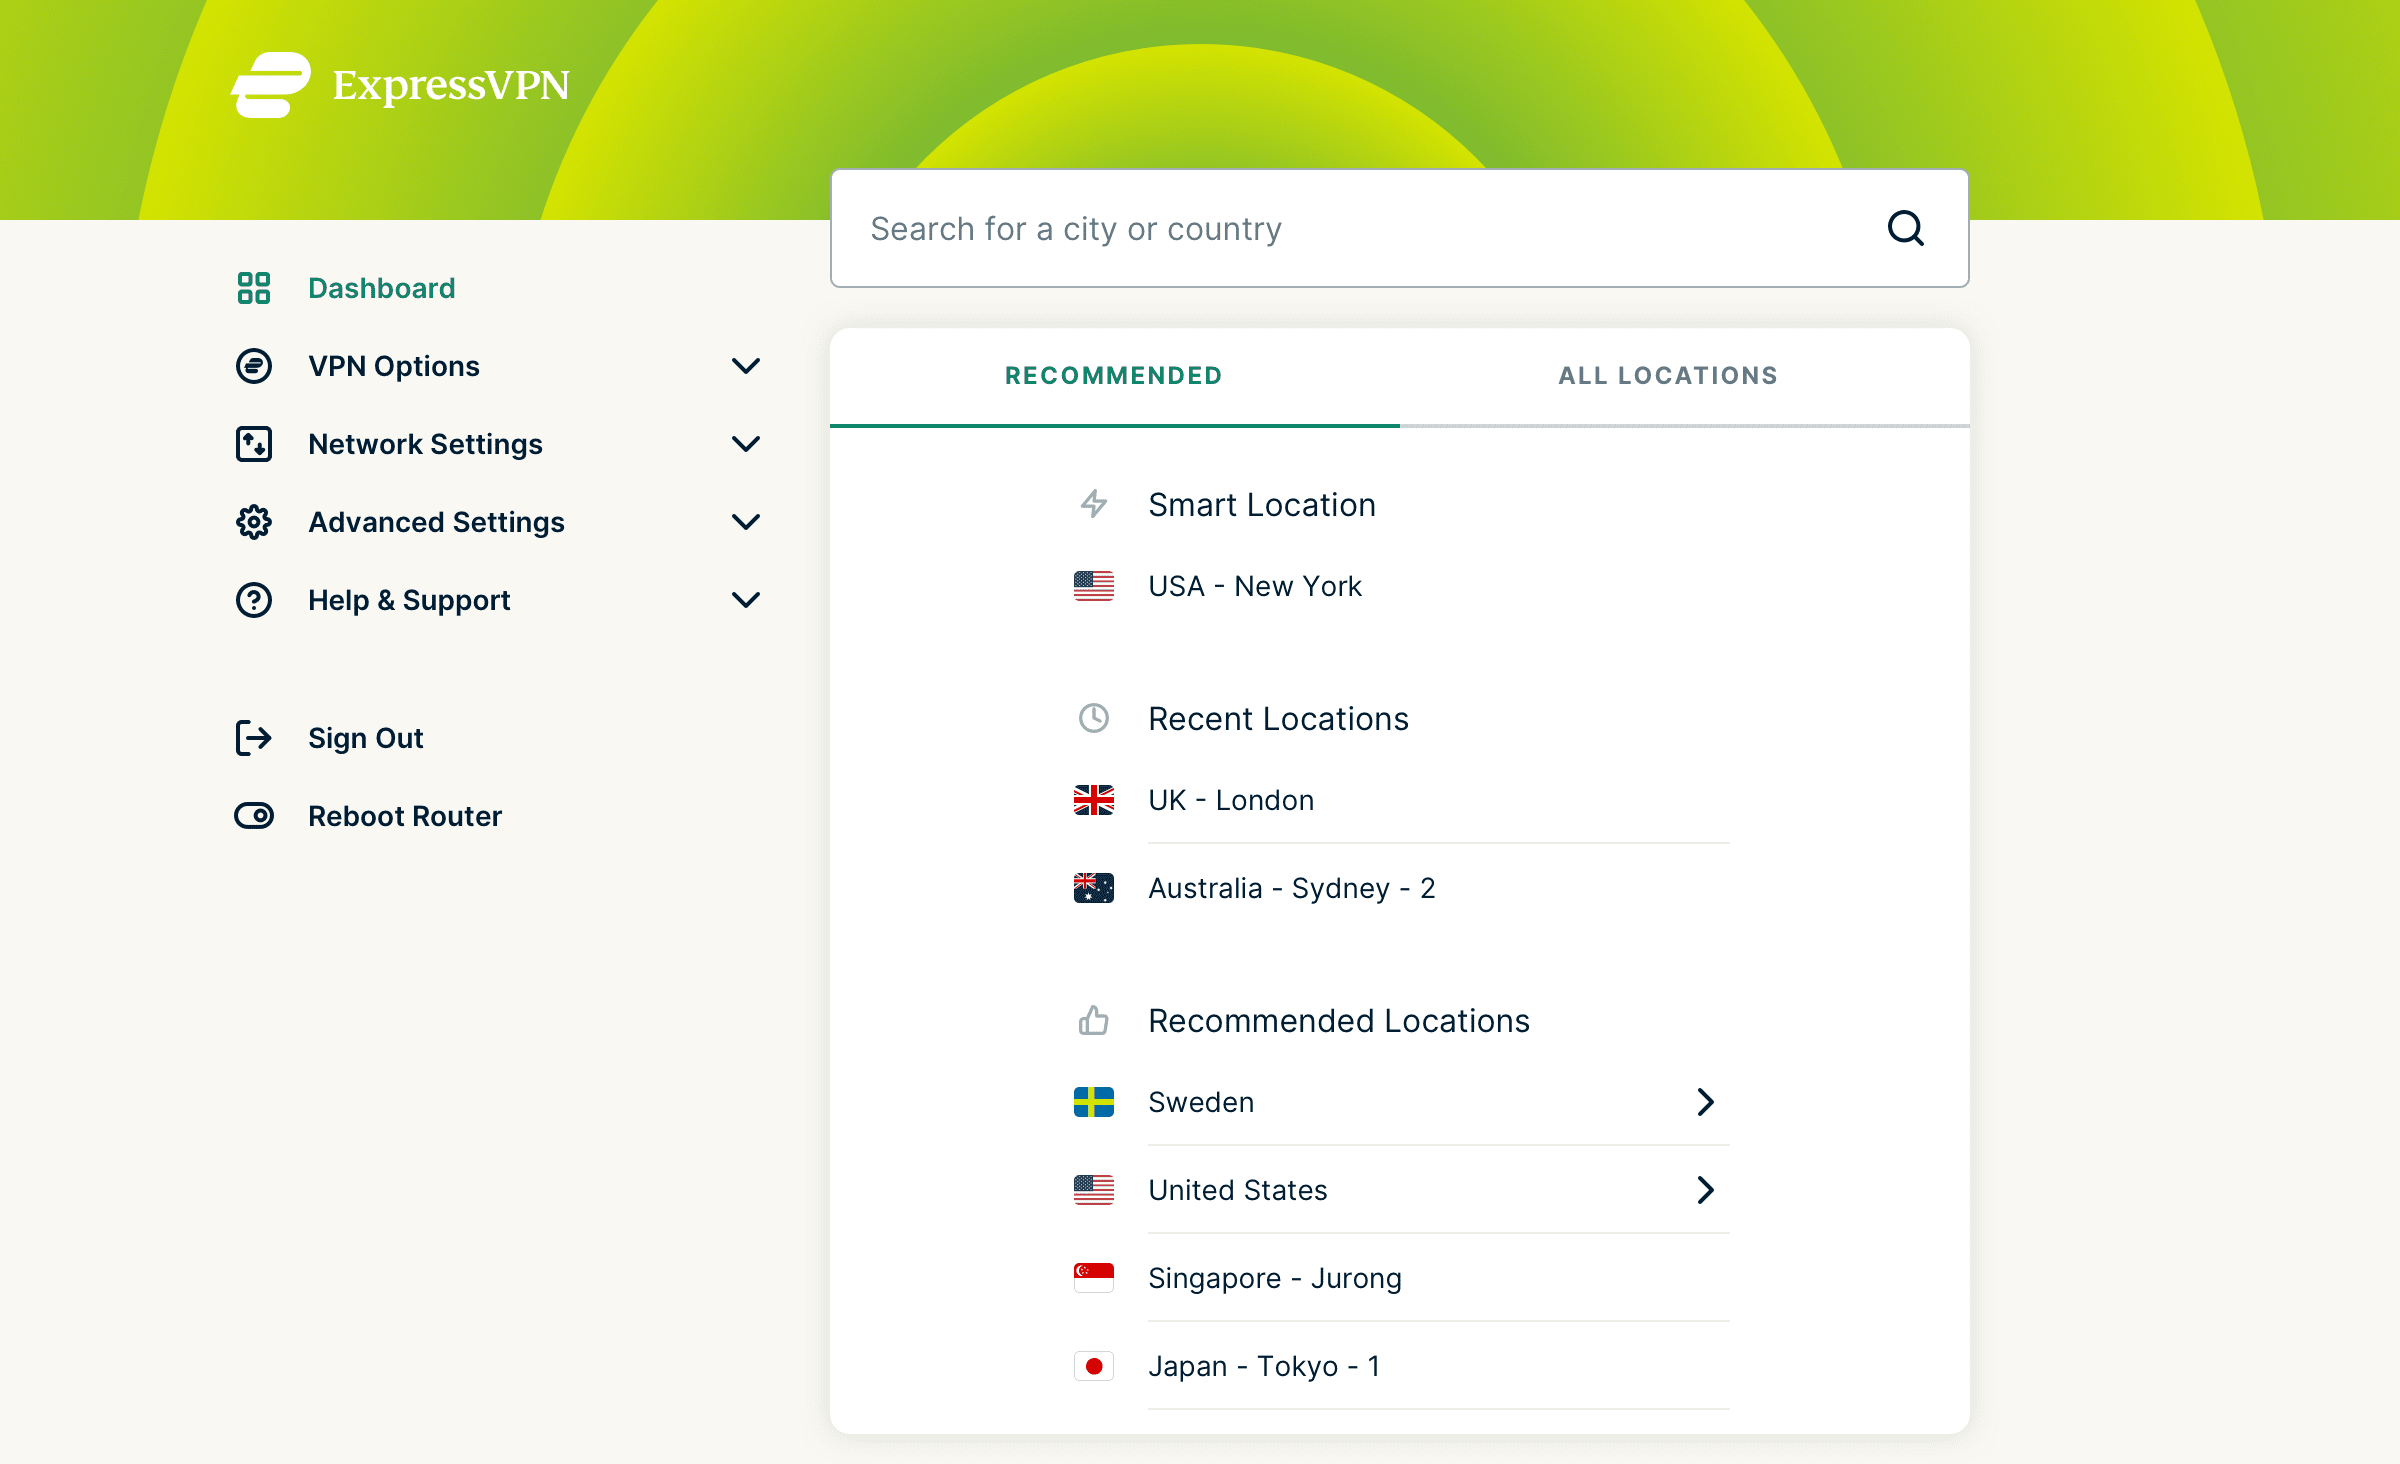Expand United States server list
This screenshot has width=2400, height=1464.
coord(1703,1190)
